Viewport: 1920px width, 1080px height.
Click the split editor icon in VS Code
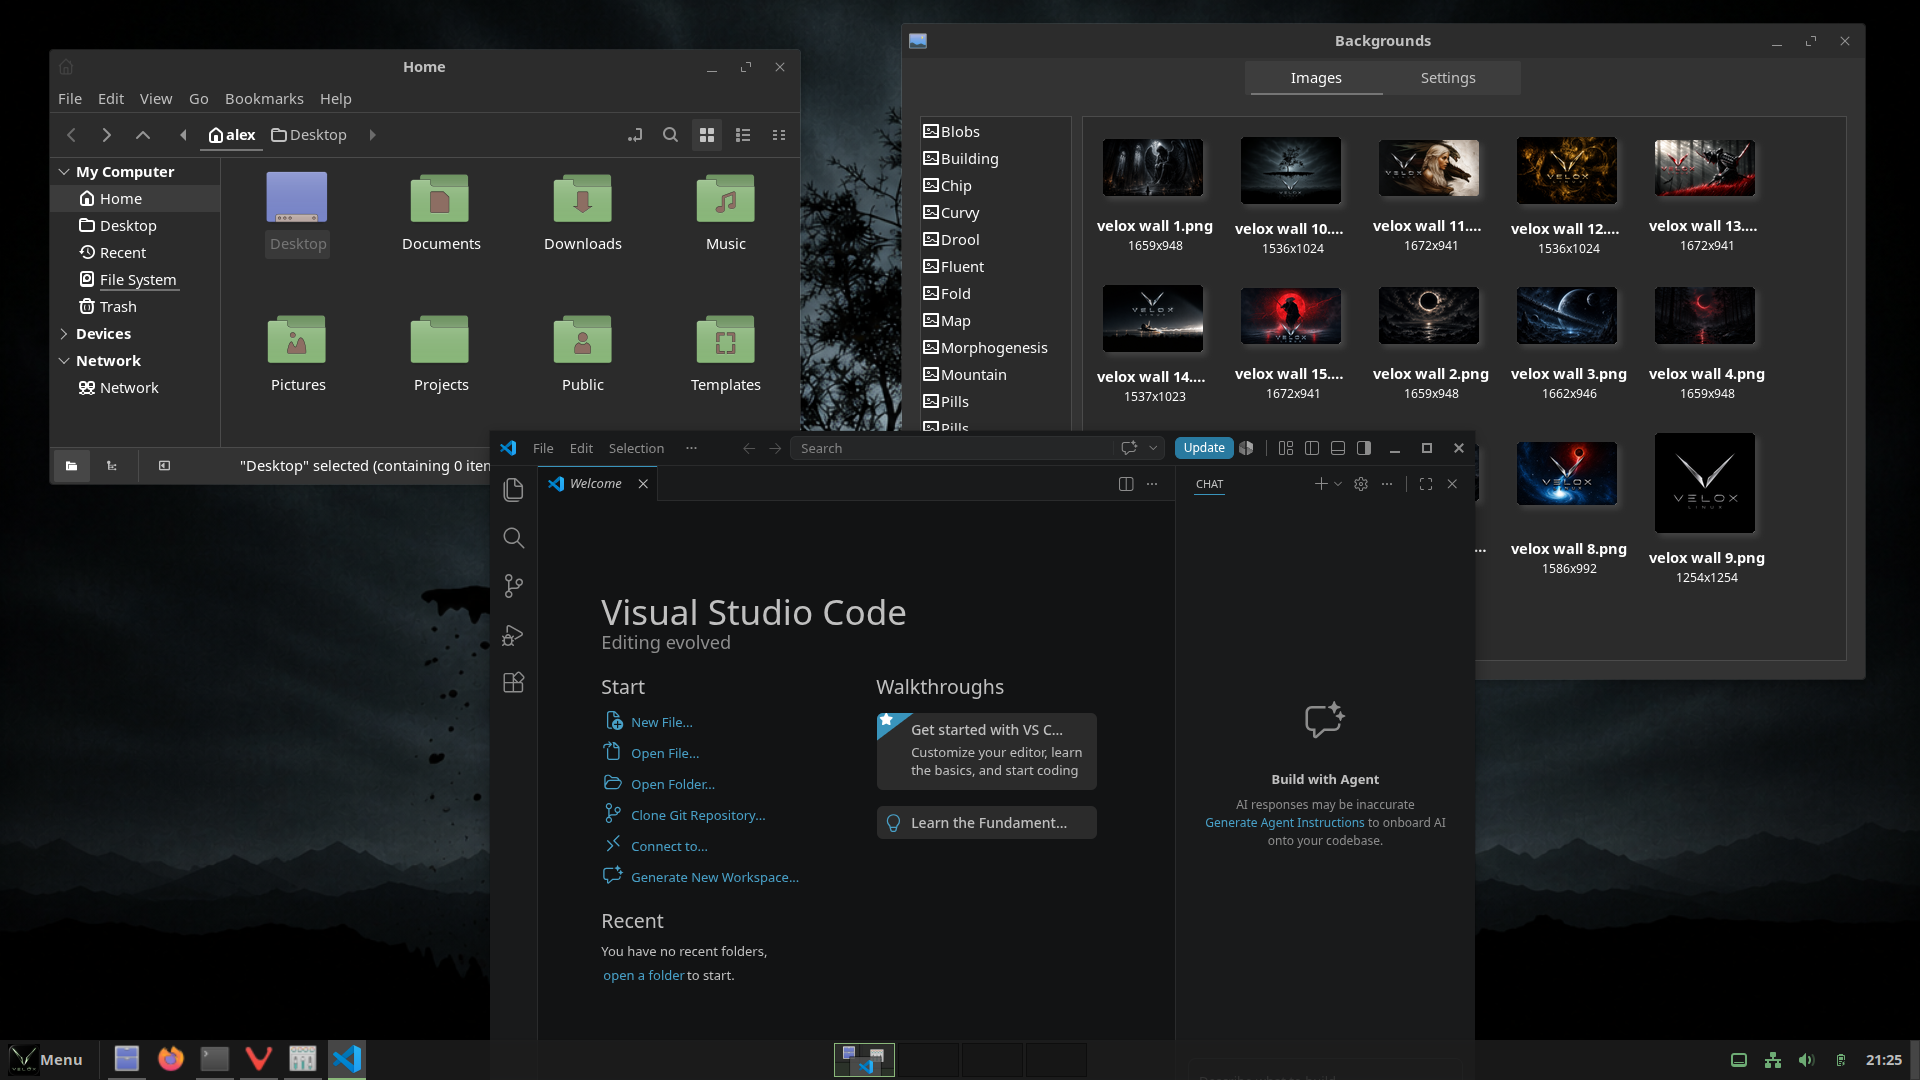[1126, 484]
